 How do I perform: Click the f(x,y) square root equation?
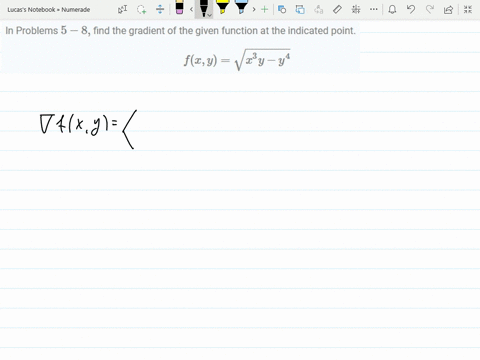(x=237, y=60)
